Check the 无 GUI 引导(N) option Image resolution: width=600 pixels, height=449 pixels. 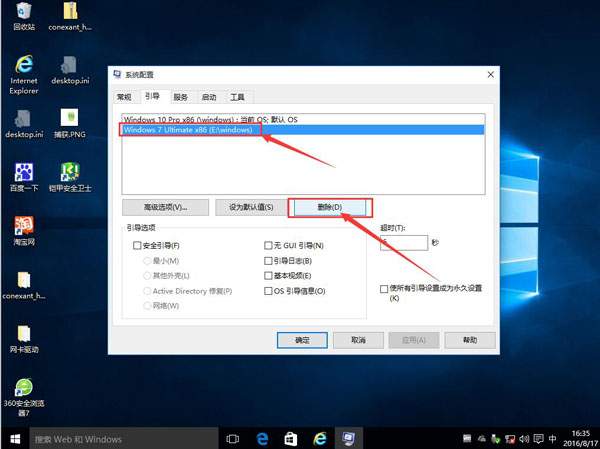point(268,245)
